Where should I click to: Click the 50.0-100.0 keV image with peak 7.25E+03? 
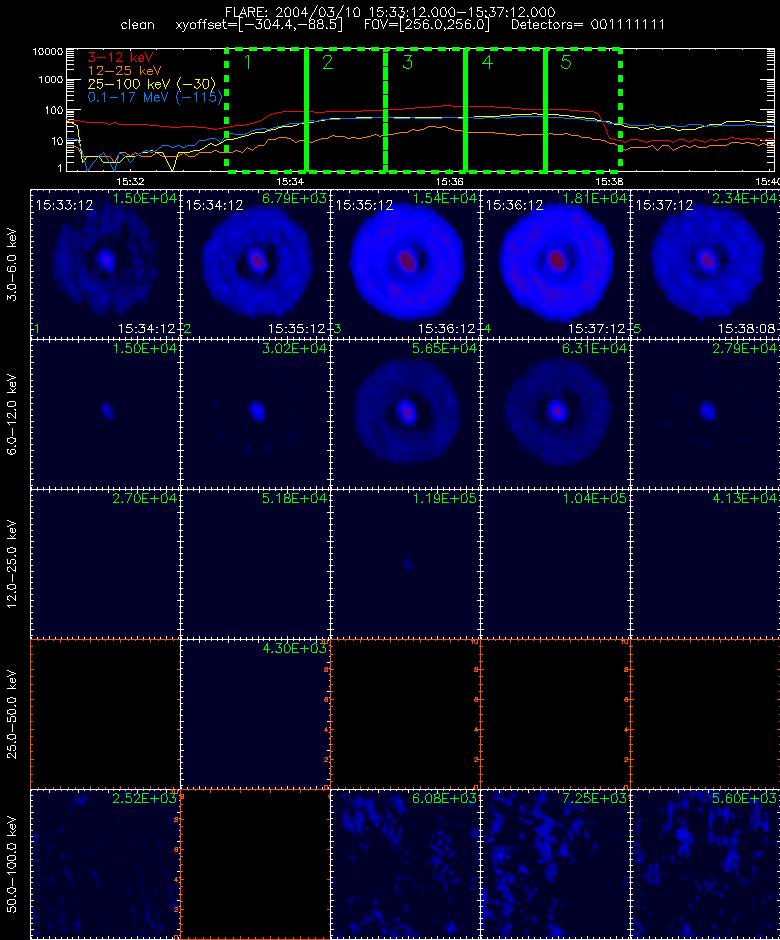coord(555,864)
